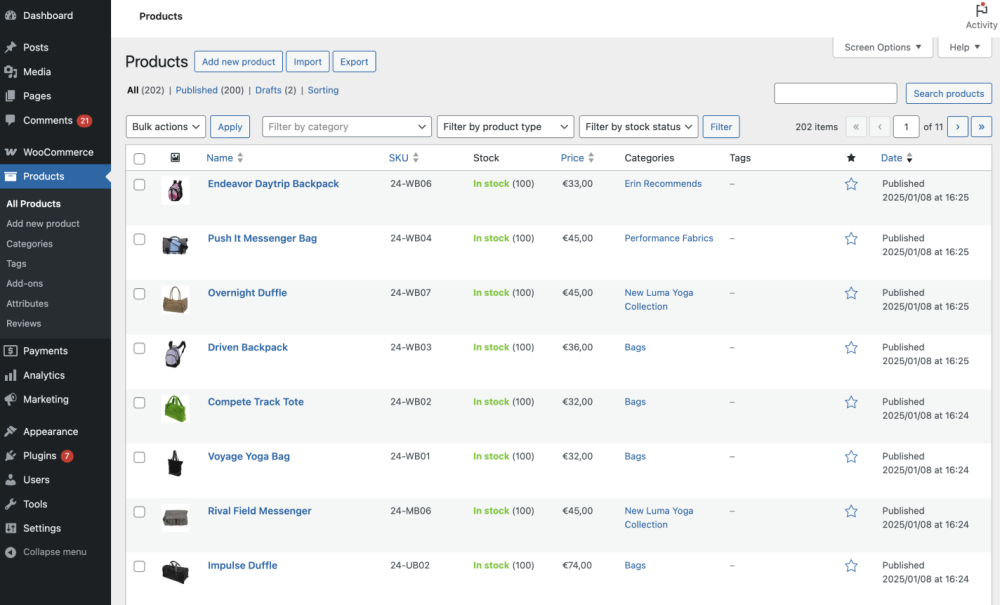Click the image column header icon

(175, 157)
